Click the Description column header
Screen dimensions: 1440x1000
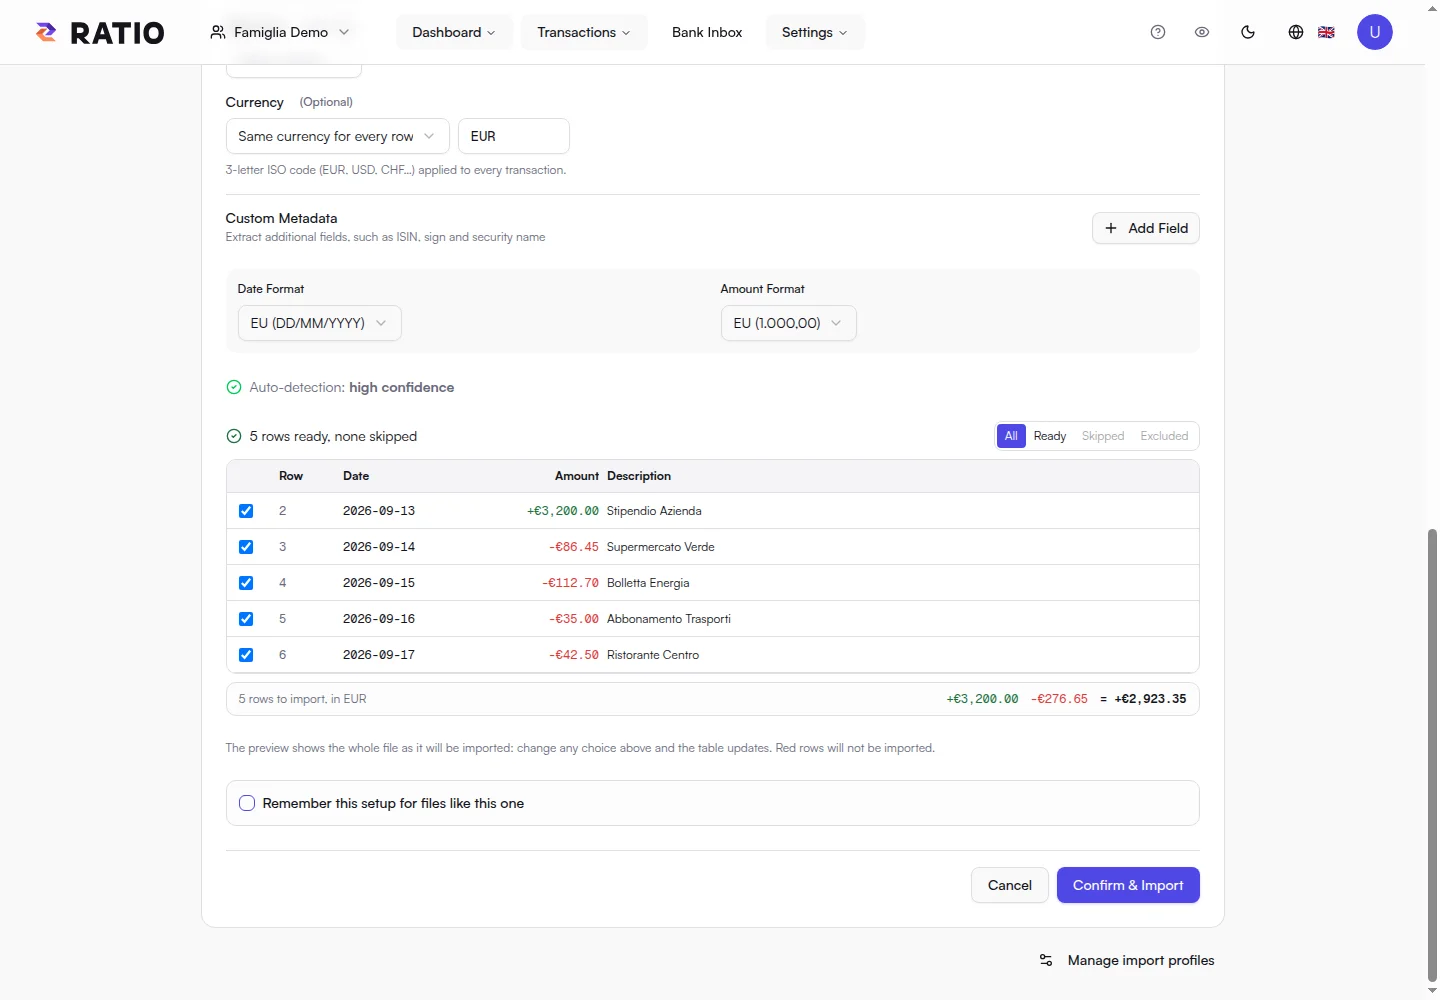pos(639,476)
